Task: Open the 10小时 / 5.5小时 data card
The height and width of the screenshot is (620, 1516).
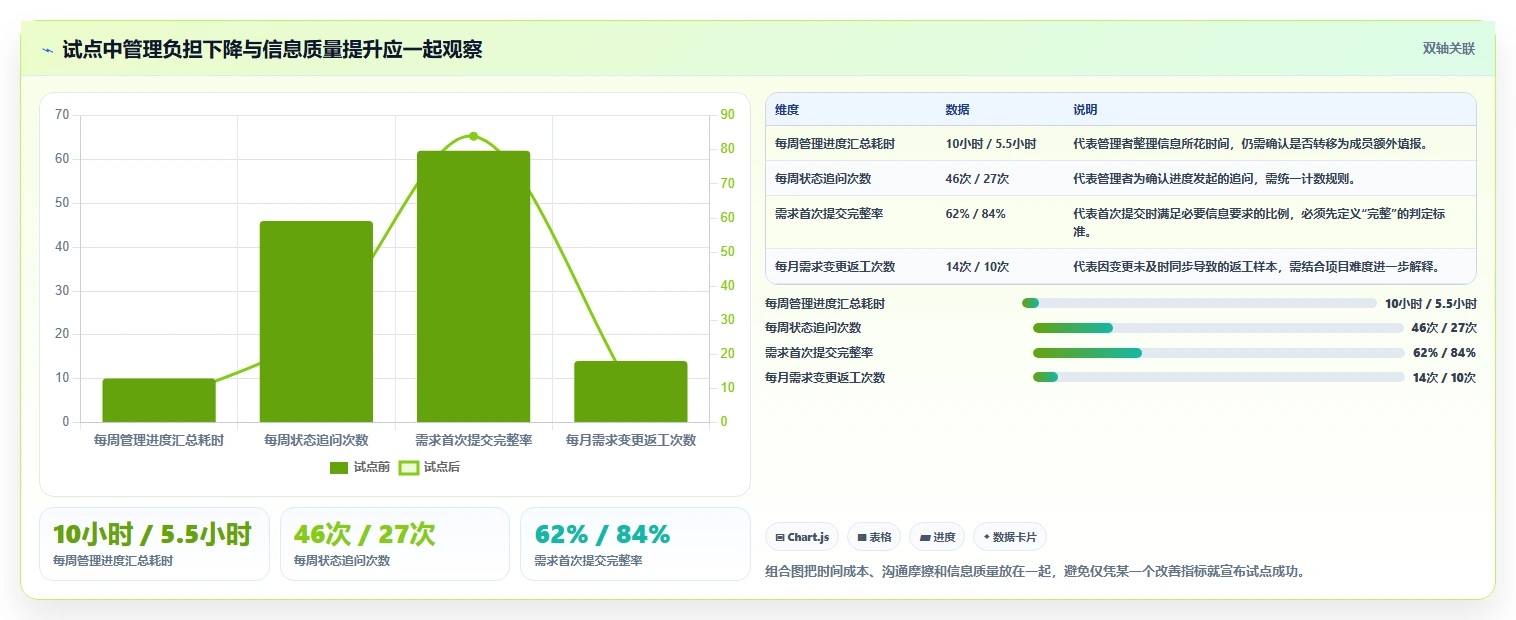Action: [154, 544]
